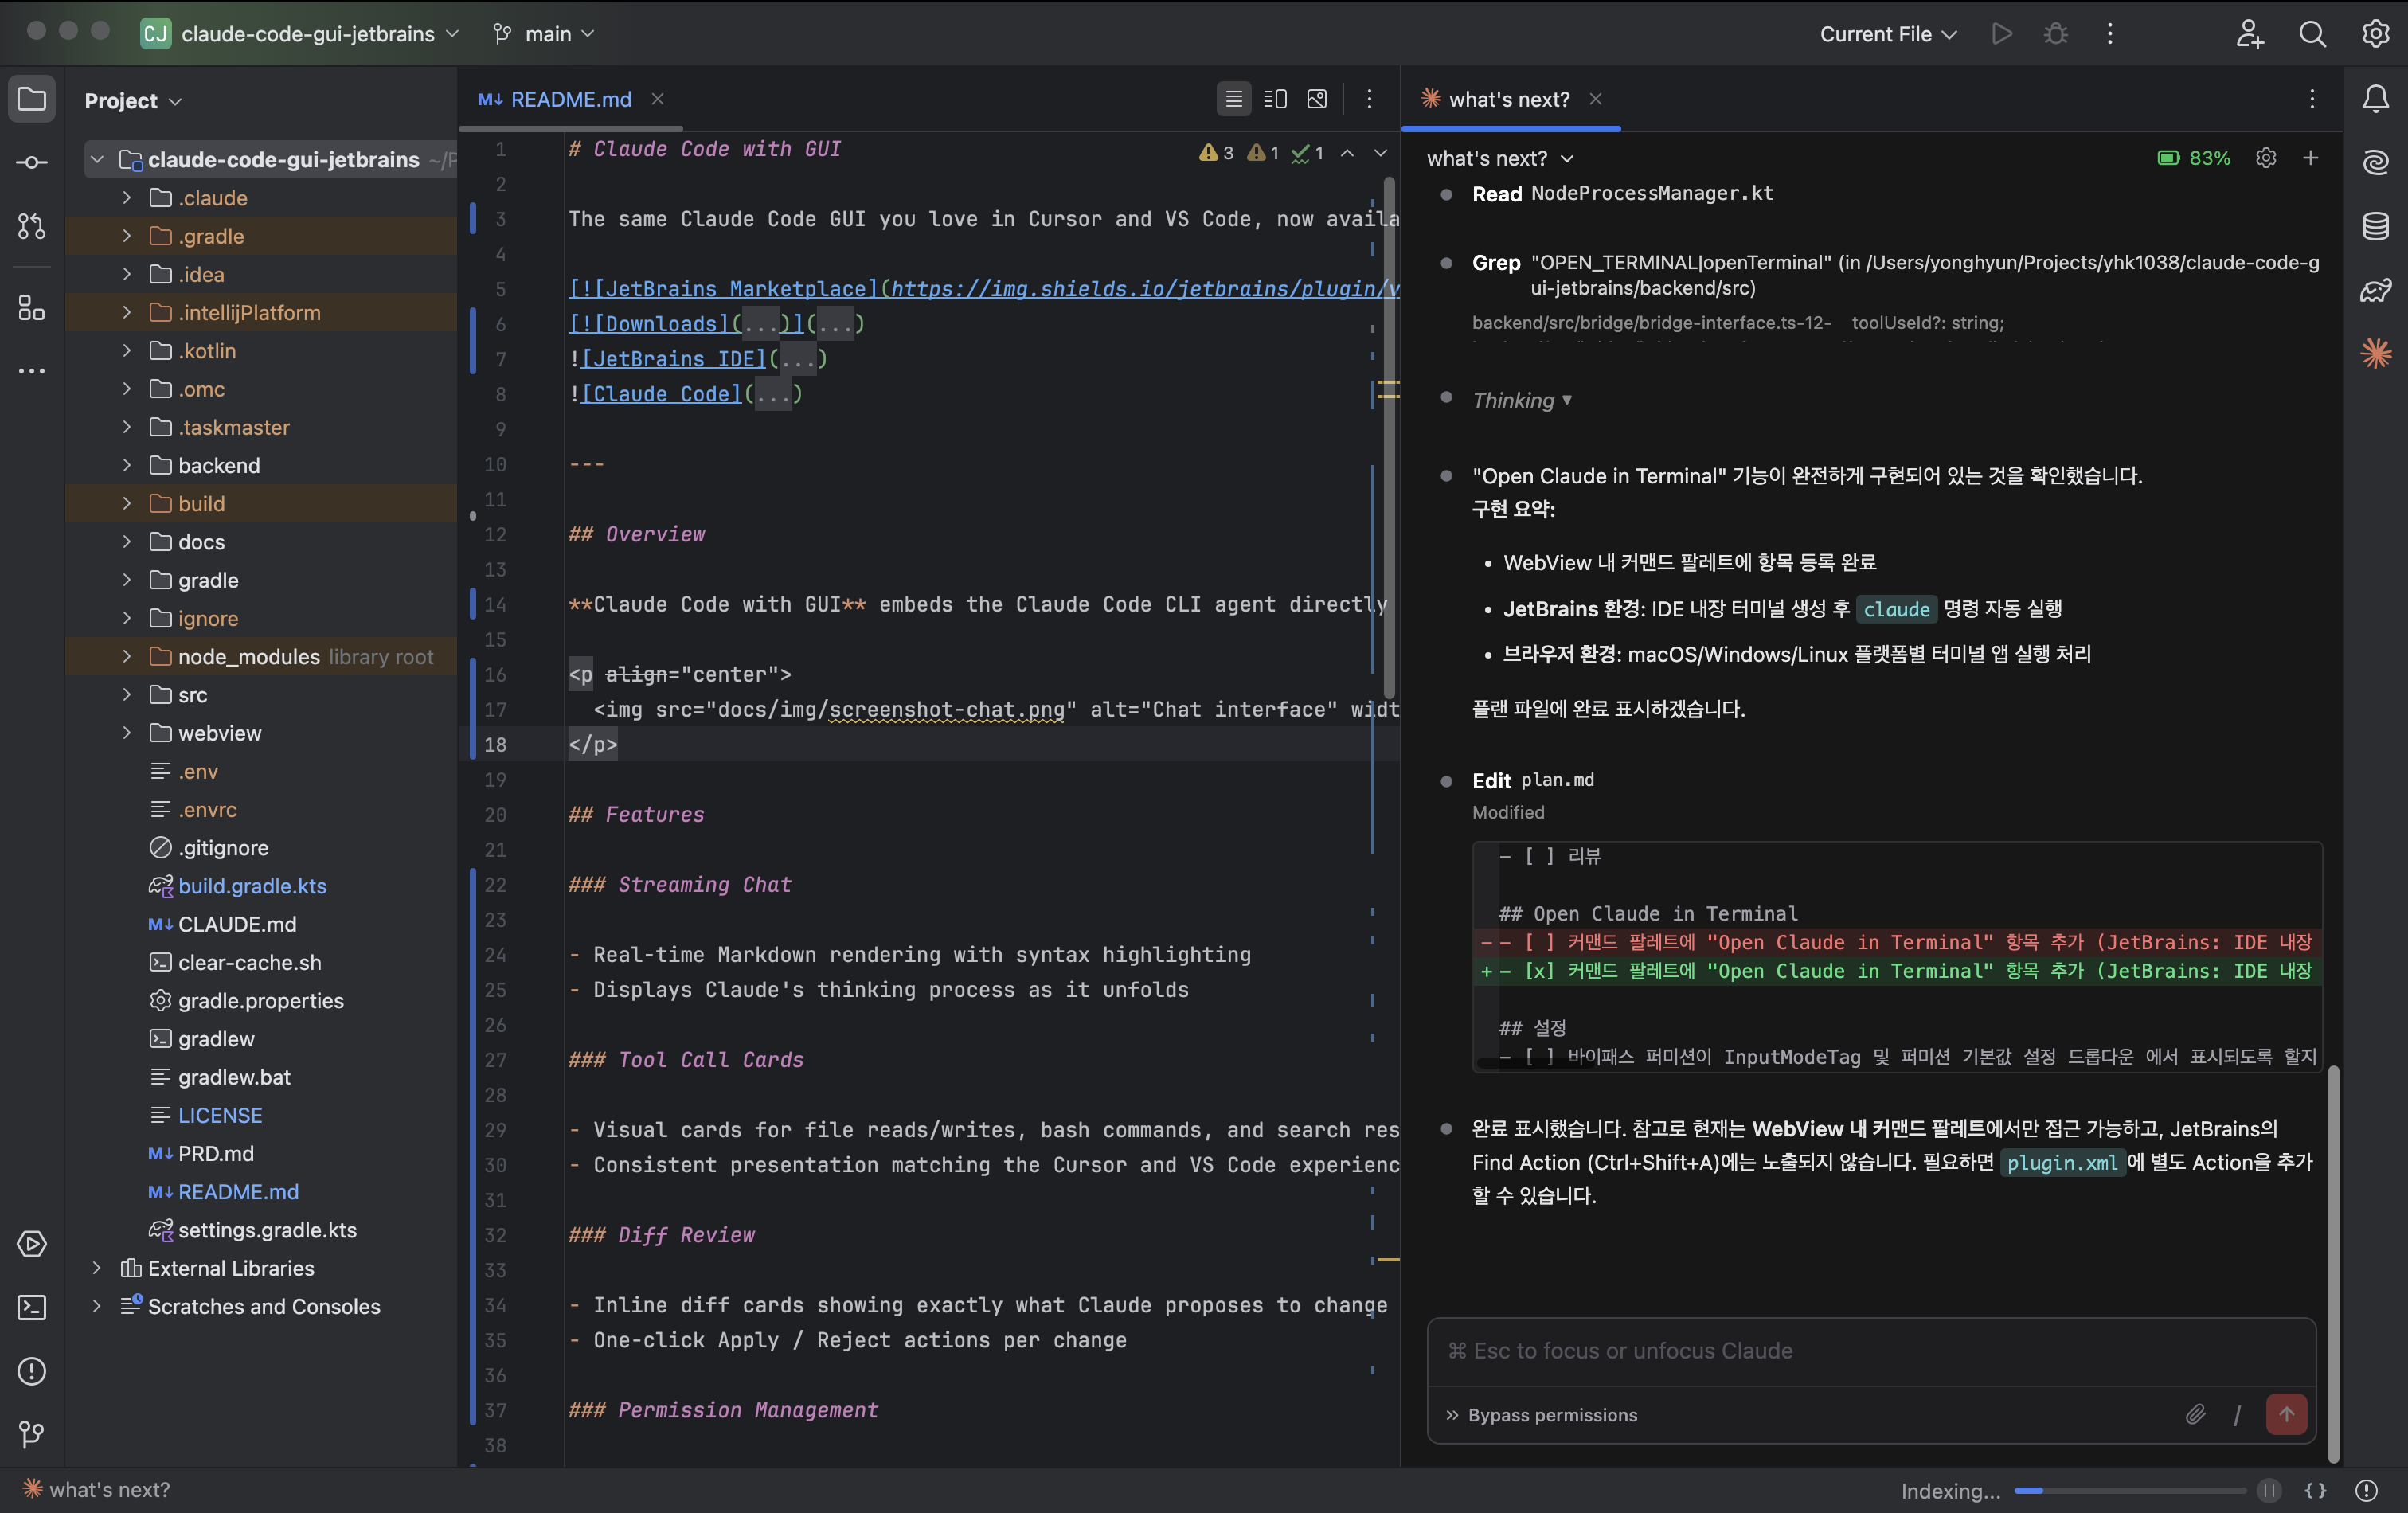
Task: Click the plugin.xml inline code link
Action: pos(2062,1163)
